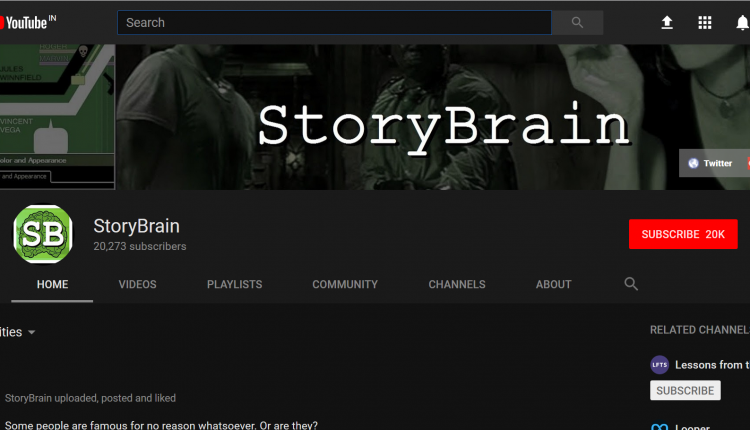Switch to the VIDEOS tab

click(137, 285)
